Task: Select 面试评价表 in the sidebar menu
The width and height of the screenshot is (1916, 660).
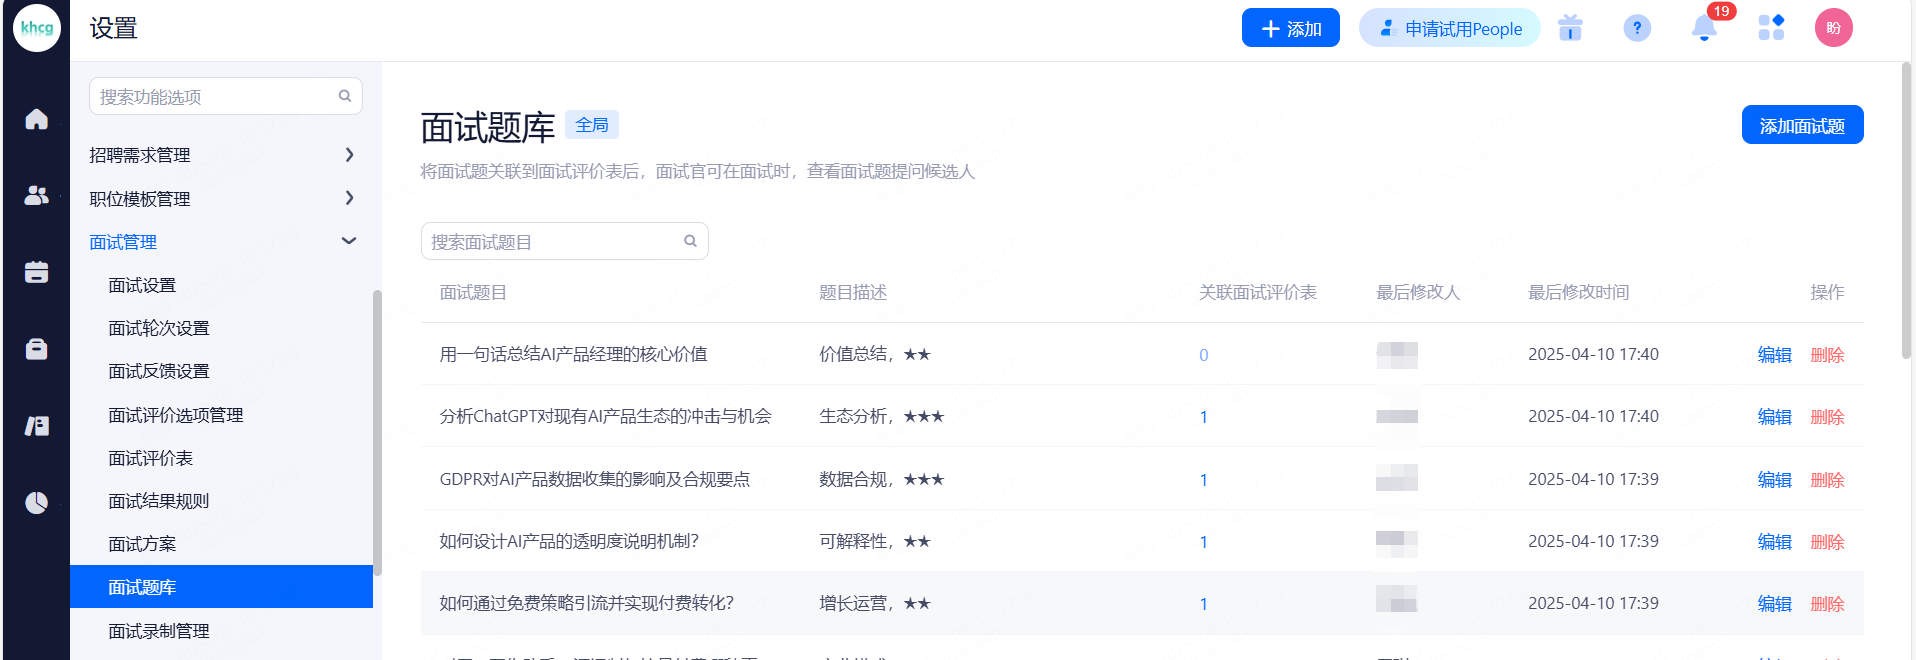Action: coord(151,458)
